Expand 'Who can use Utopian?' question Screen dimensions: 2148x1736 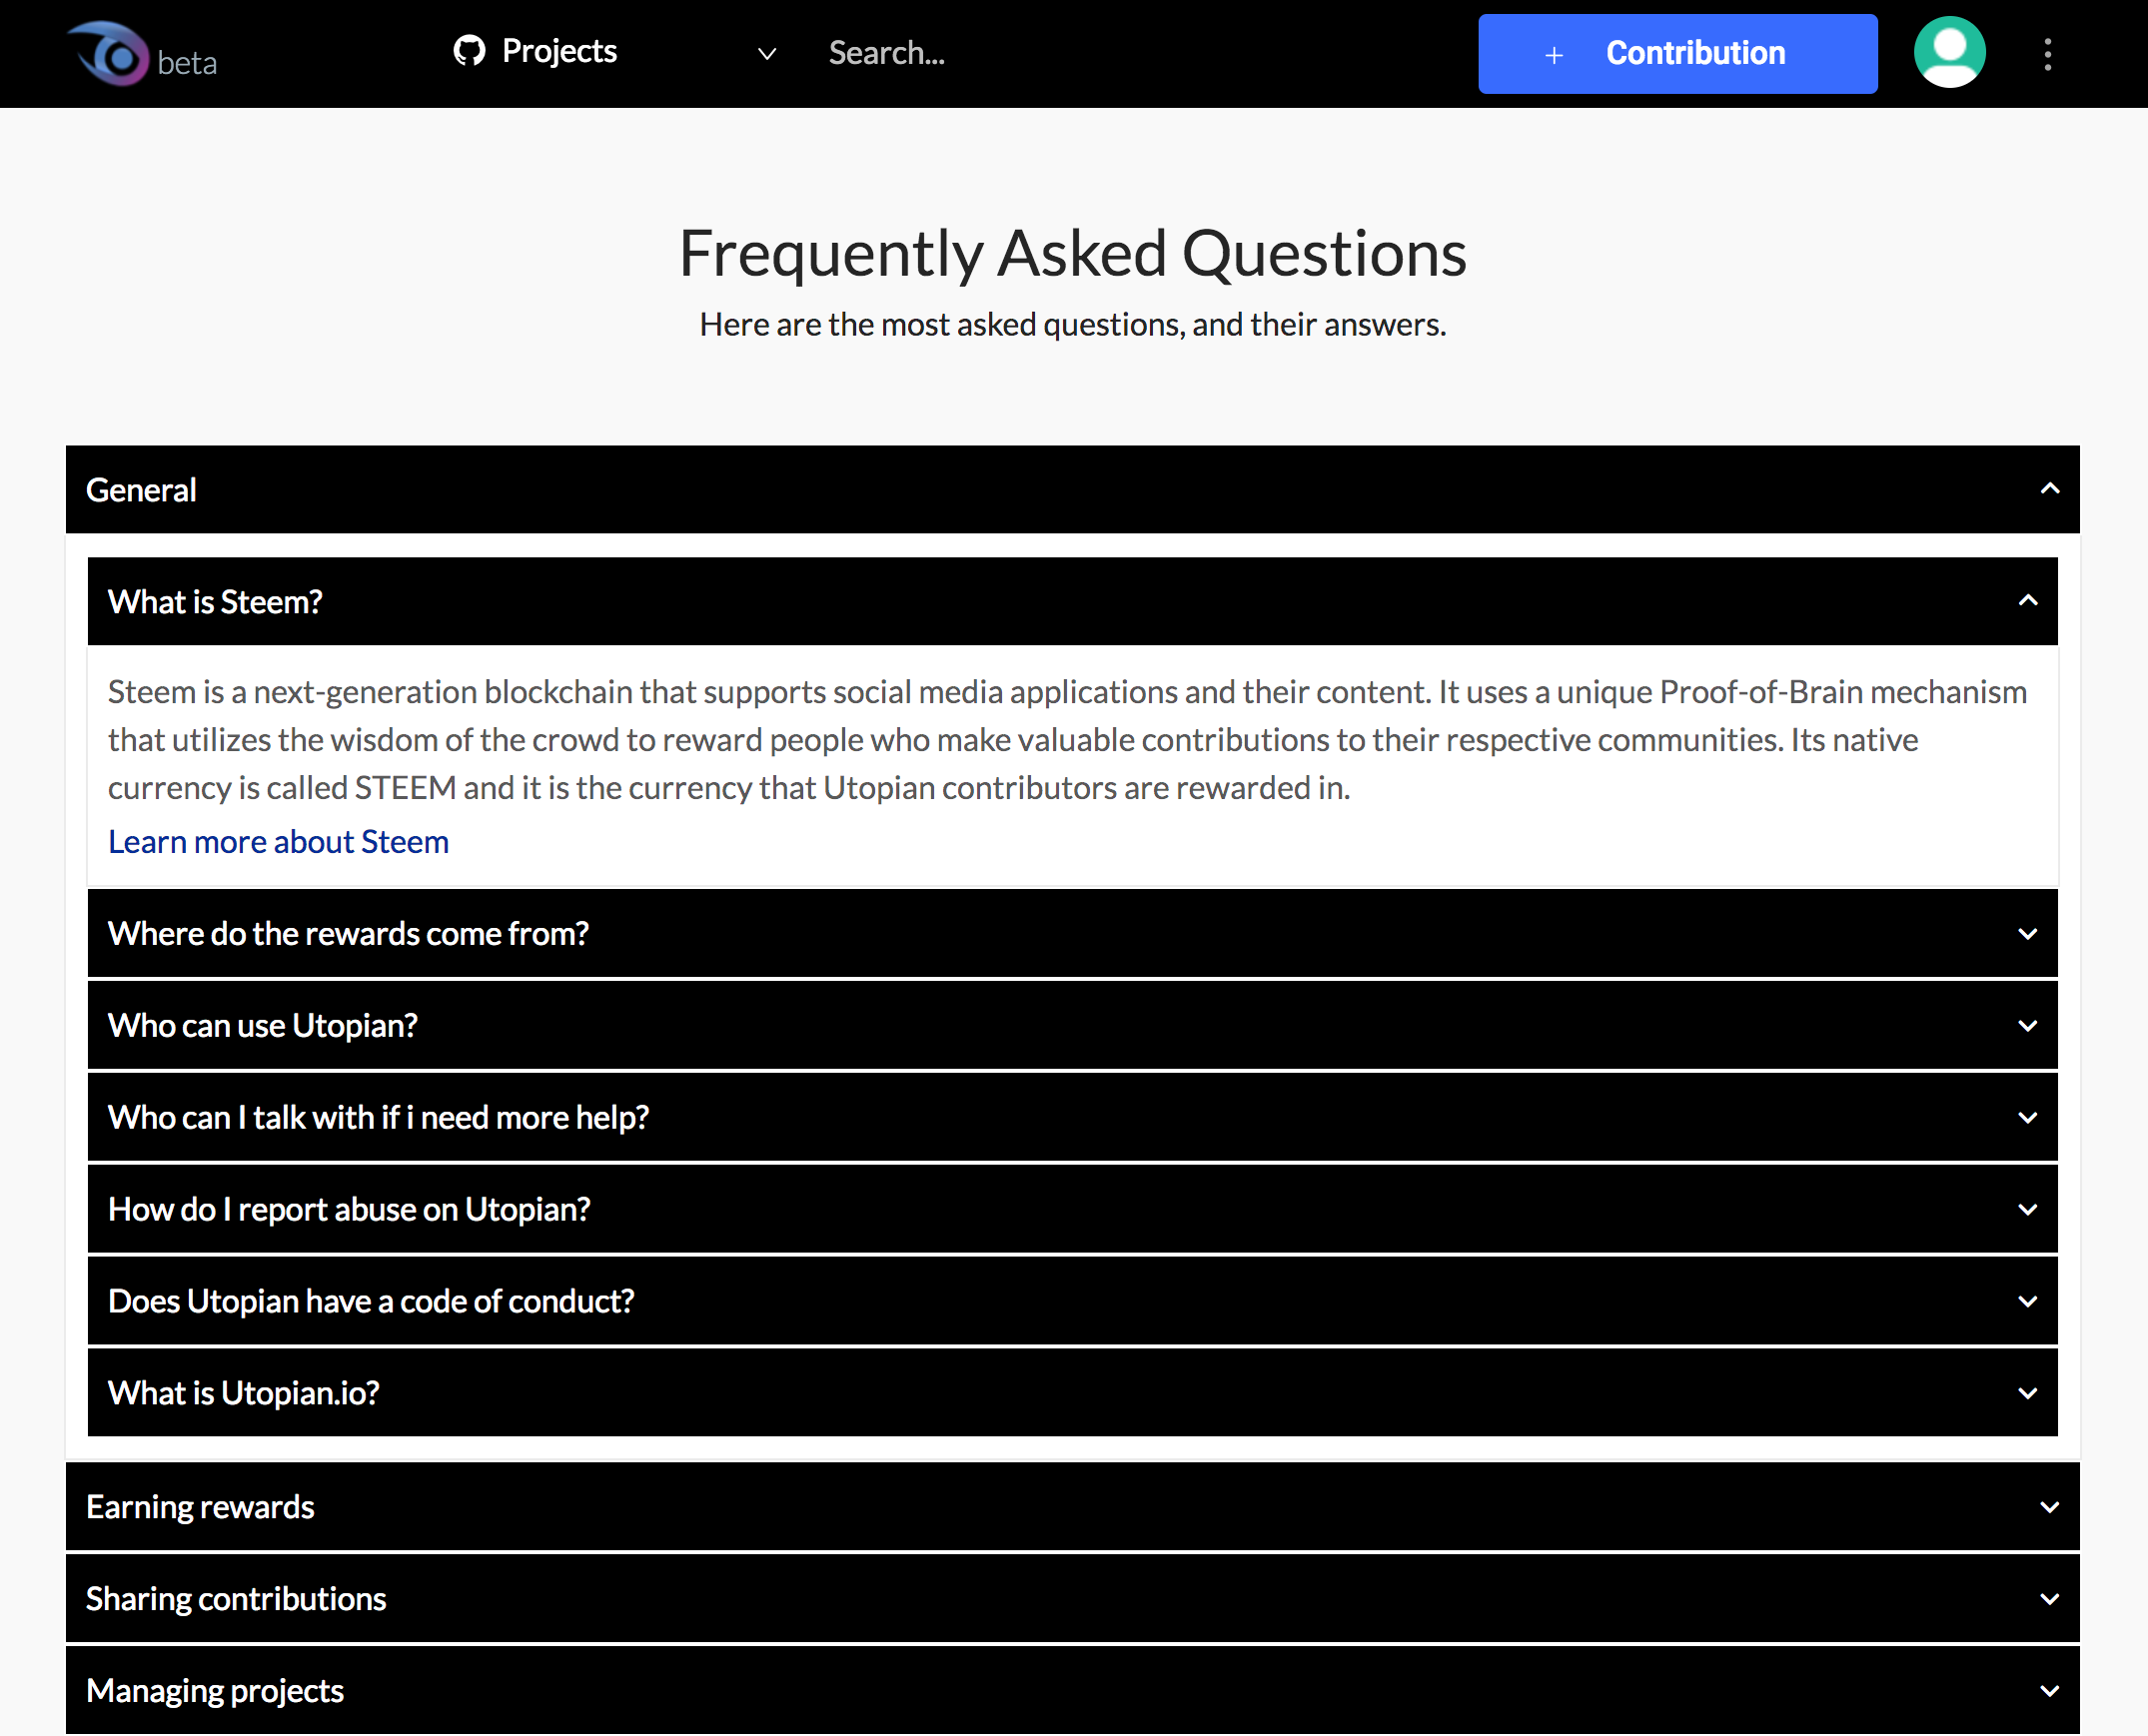[1072, 1025]
